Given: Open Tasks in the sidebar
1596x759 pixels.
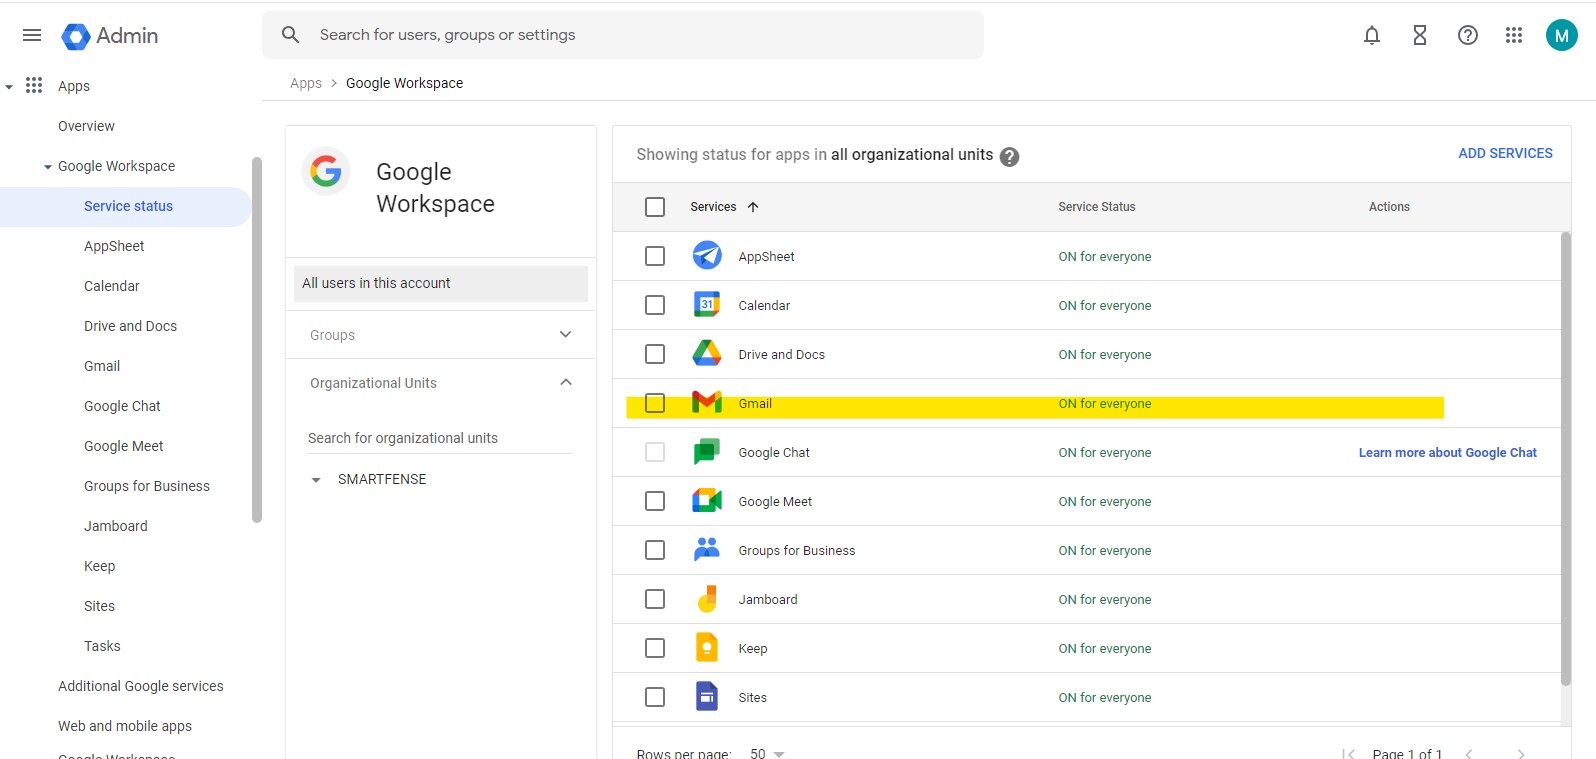Looking at the screenshot, I should point(102,646).
